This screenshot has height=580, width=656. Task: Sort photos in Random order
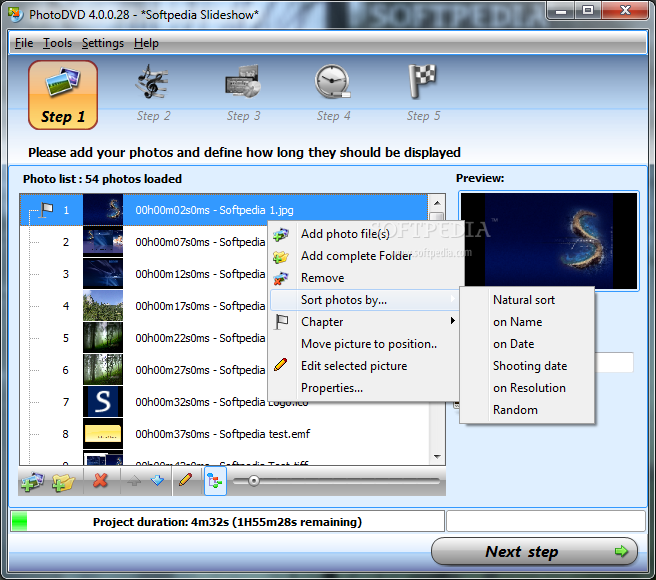point(527,410)
